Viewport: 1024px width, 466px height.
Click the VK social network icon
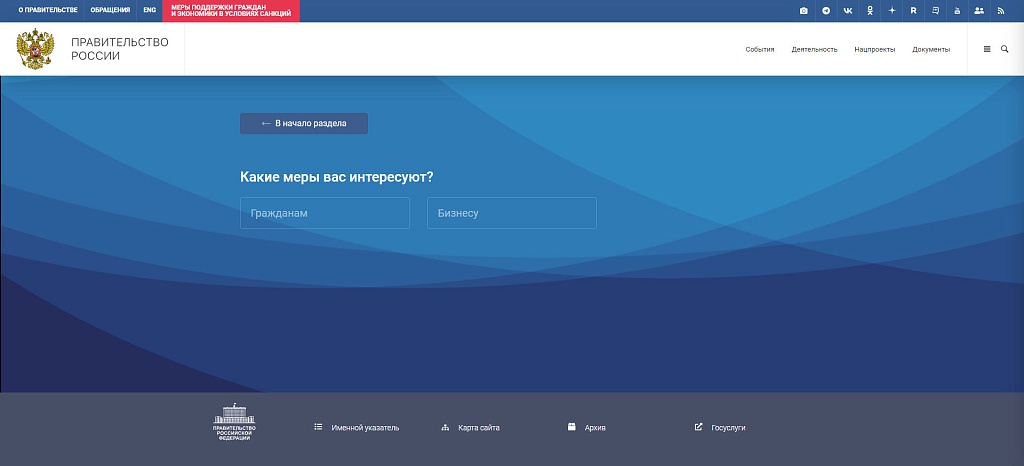(x=848, y=11)
